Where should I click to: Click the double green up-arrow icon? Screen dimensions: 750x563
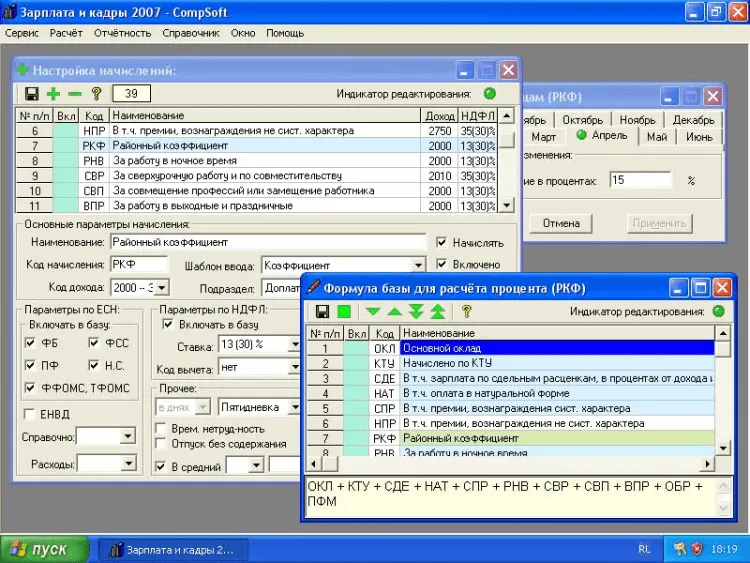(x=438, y=312)
